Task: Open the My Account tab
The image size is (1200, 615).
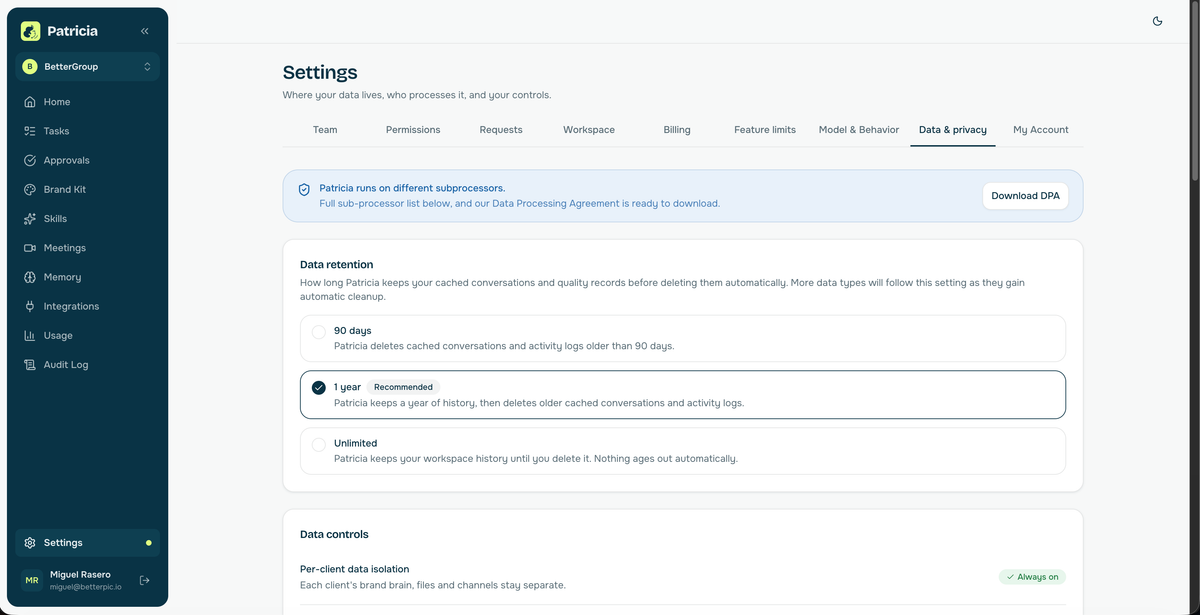Action: pyautogui.click(x=1041, y=130)
